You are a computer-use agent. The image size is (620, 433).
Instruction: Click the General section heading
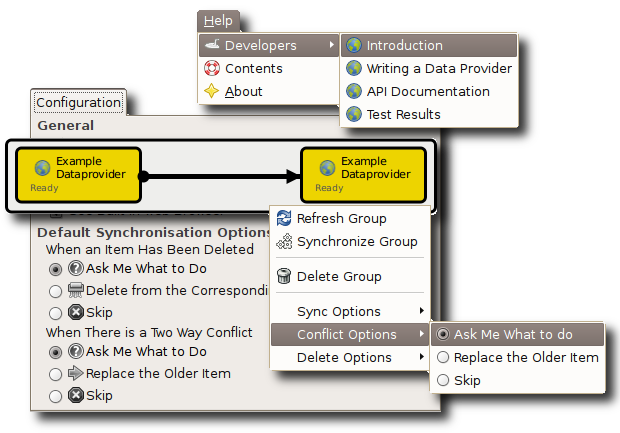66,125
